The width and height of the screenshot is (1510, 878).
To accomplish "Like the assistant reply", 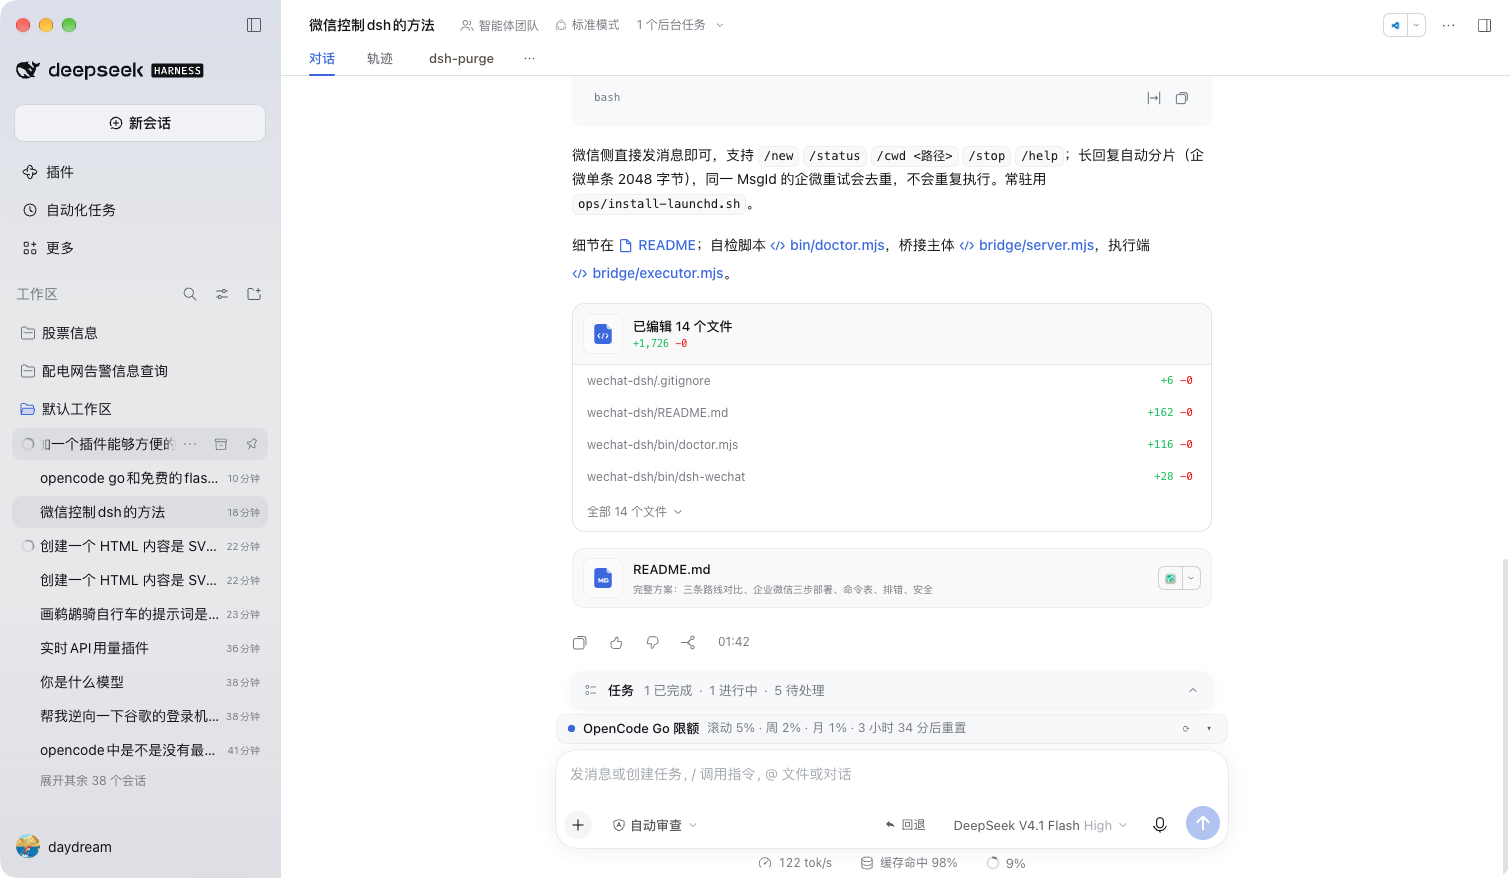I will pos(616,642).
